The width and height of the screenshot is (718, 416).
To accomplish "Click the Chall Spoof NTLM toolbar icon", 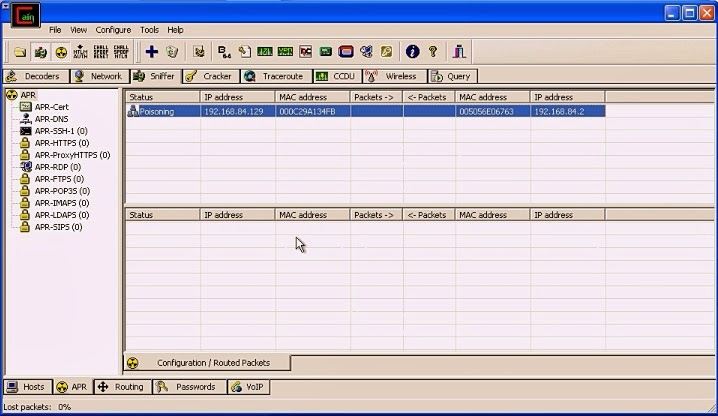I will coord(121,52).
